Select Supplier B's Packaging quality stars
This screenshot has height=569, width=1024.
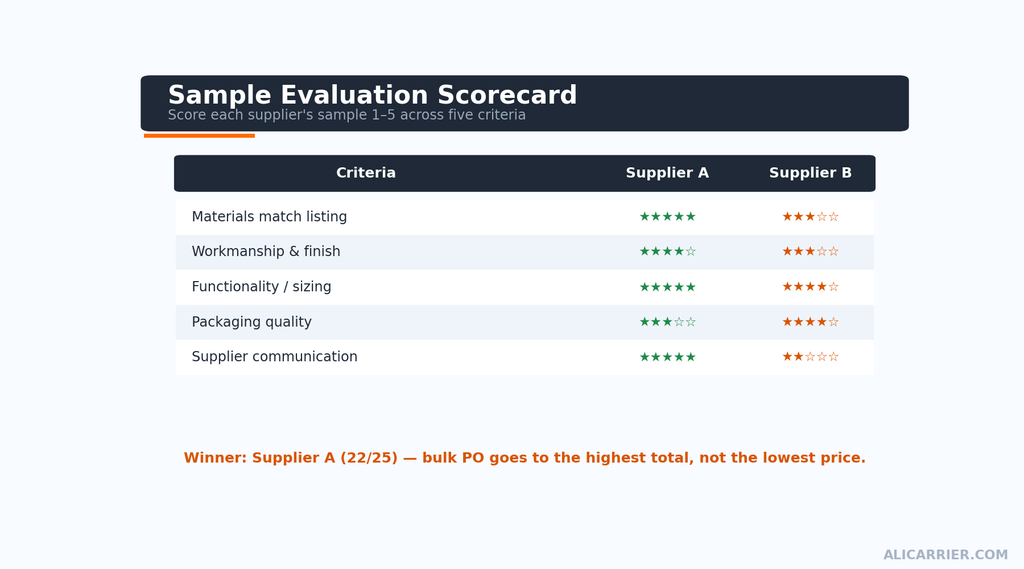pyautogui.click(x=810, y=322)
